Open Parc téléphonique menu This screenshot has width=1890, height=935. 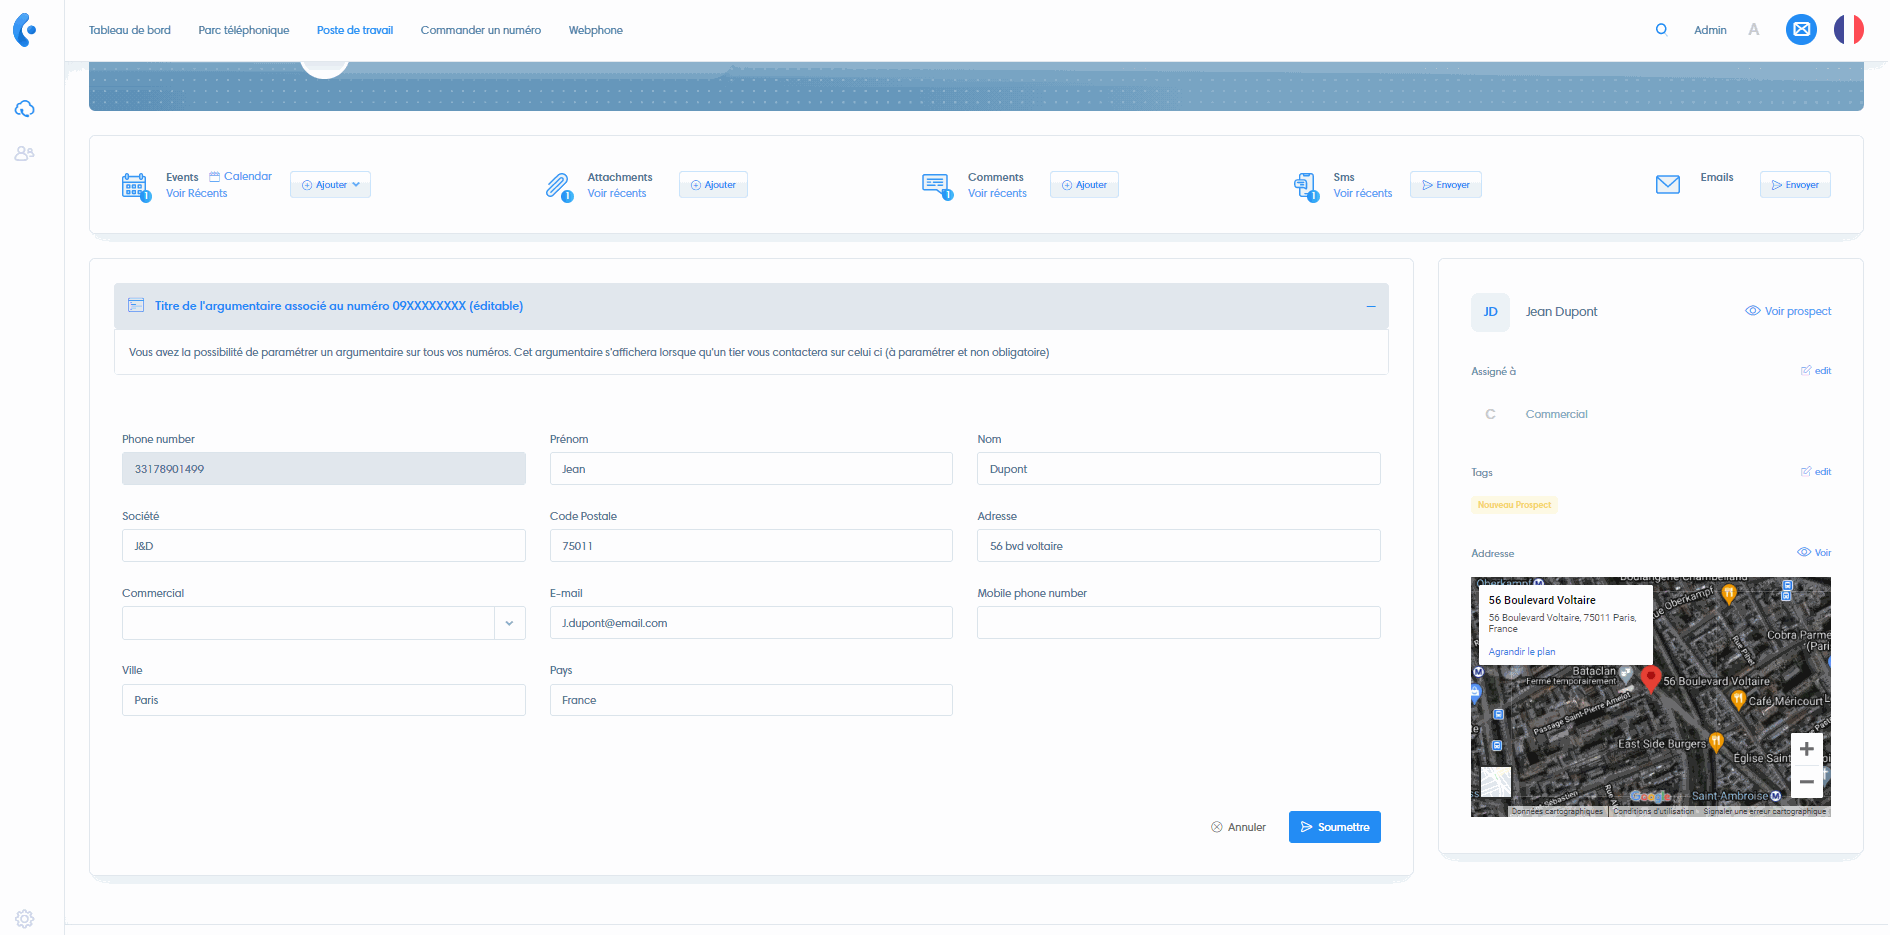(244, 30)
